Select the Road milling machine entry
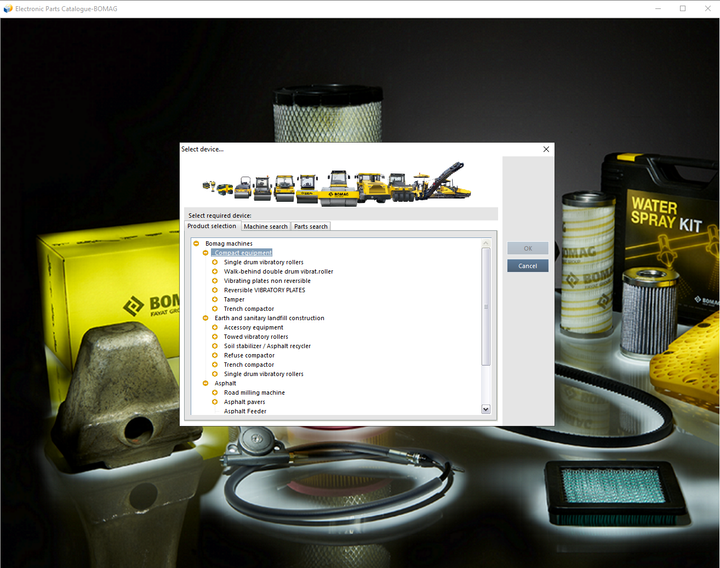Image resolution: width=720 pixels, height=568 pixels. [x=254, y=393]
